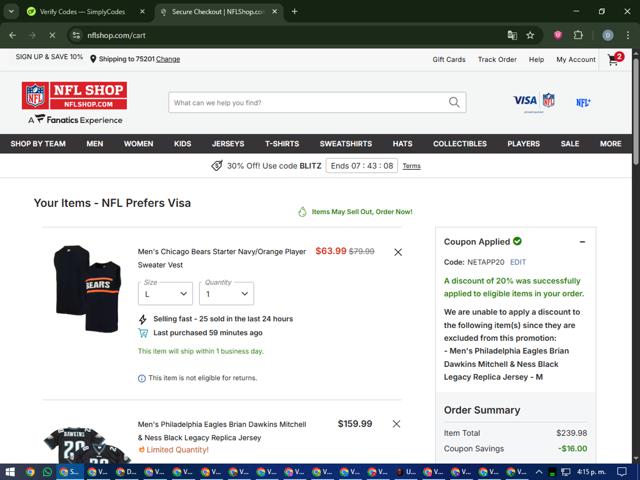640x480 pixels.
Task: Open the translate page icon
Action: click(x=512, y=35)
